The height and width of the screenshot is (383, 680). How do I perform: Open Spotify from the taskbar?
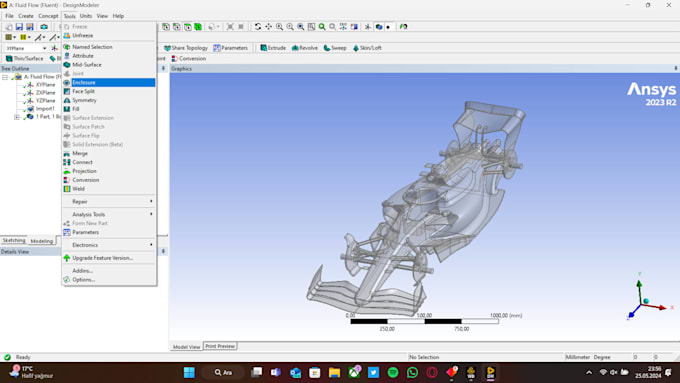[x=393, y=373]
